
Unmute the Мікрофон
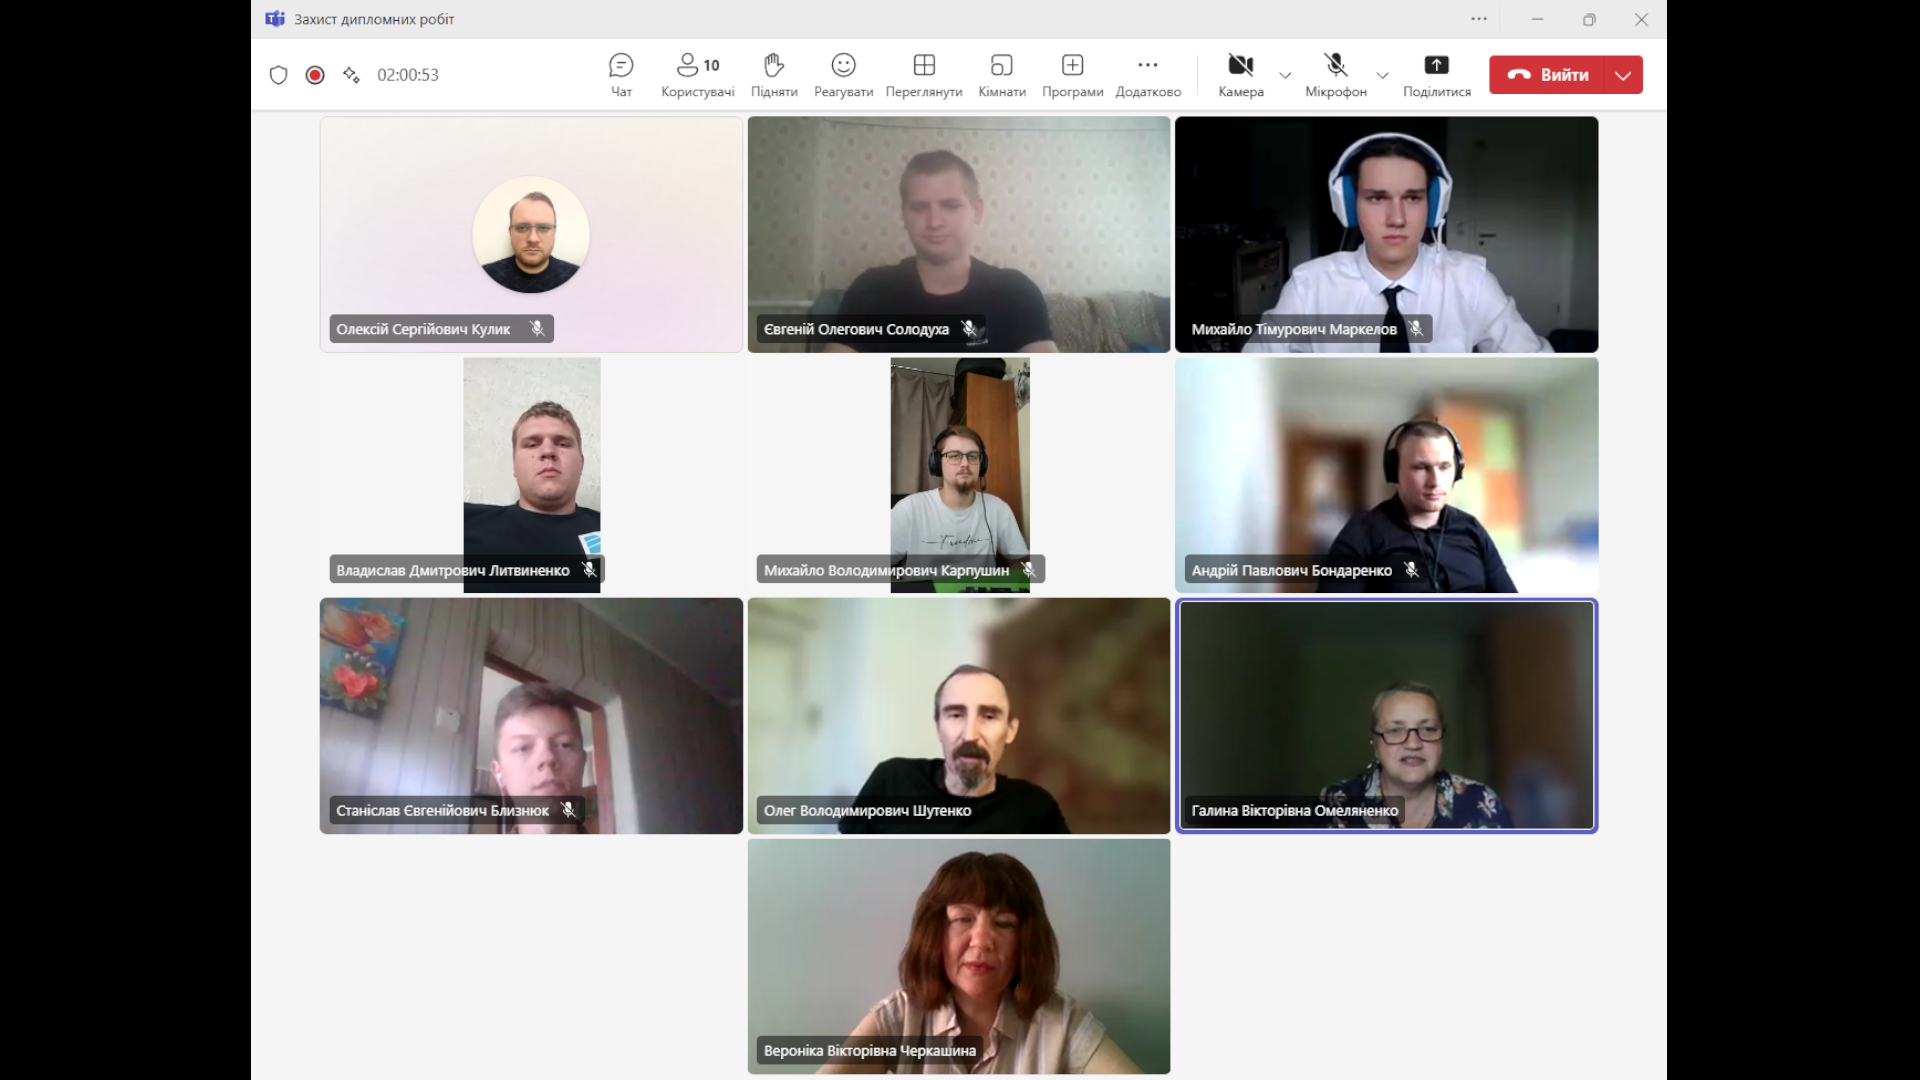click(1335, 75)
